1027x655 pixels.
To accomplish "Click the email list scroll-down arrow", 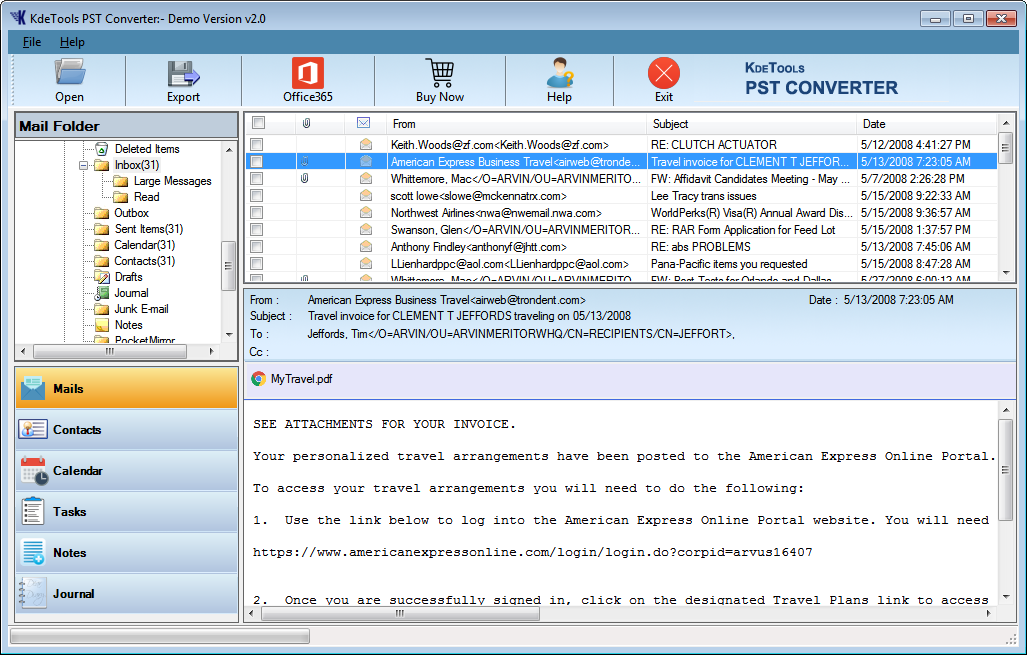I will (x=1006, y=272).
